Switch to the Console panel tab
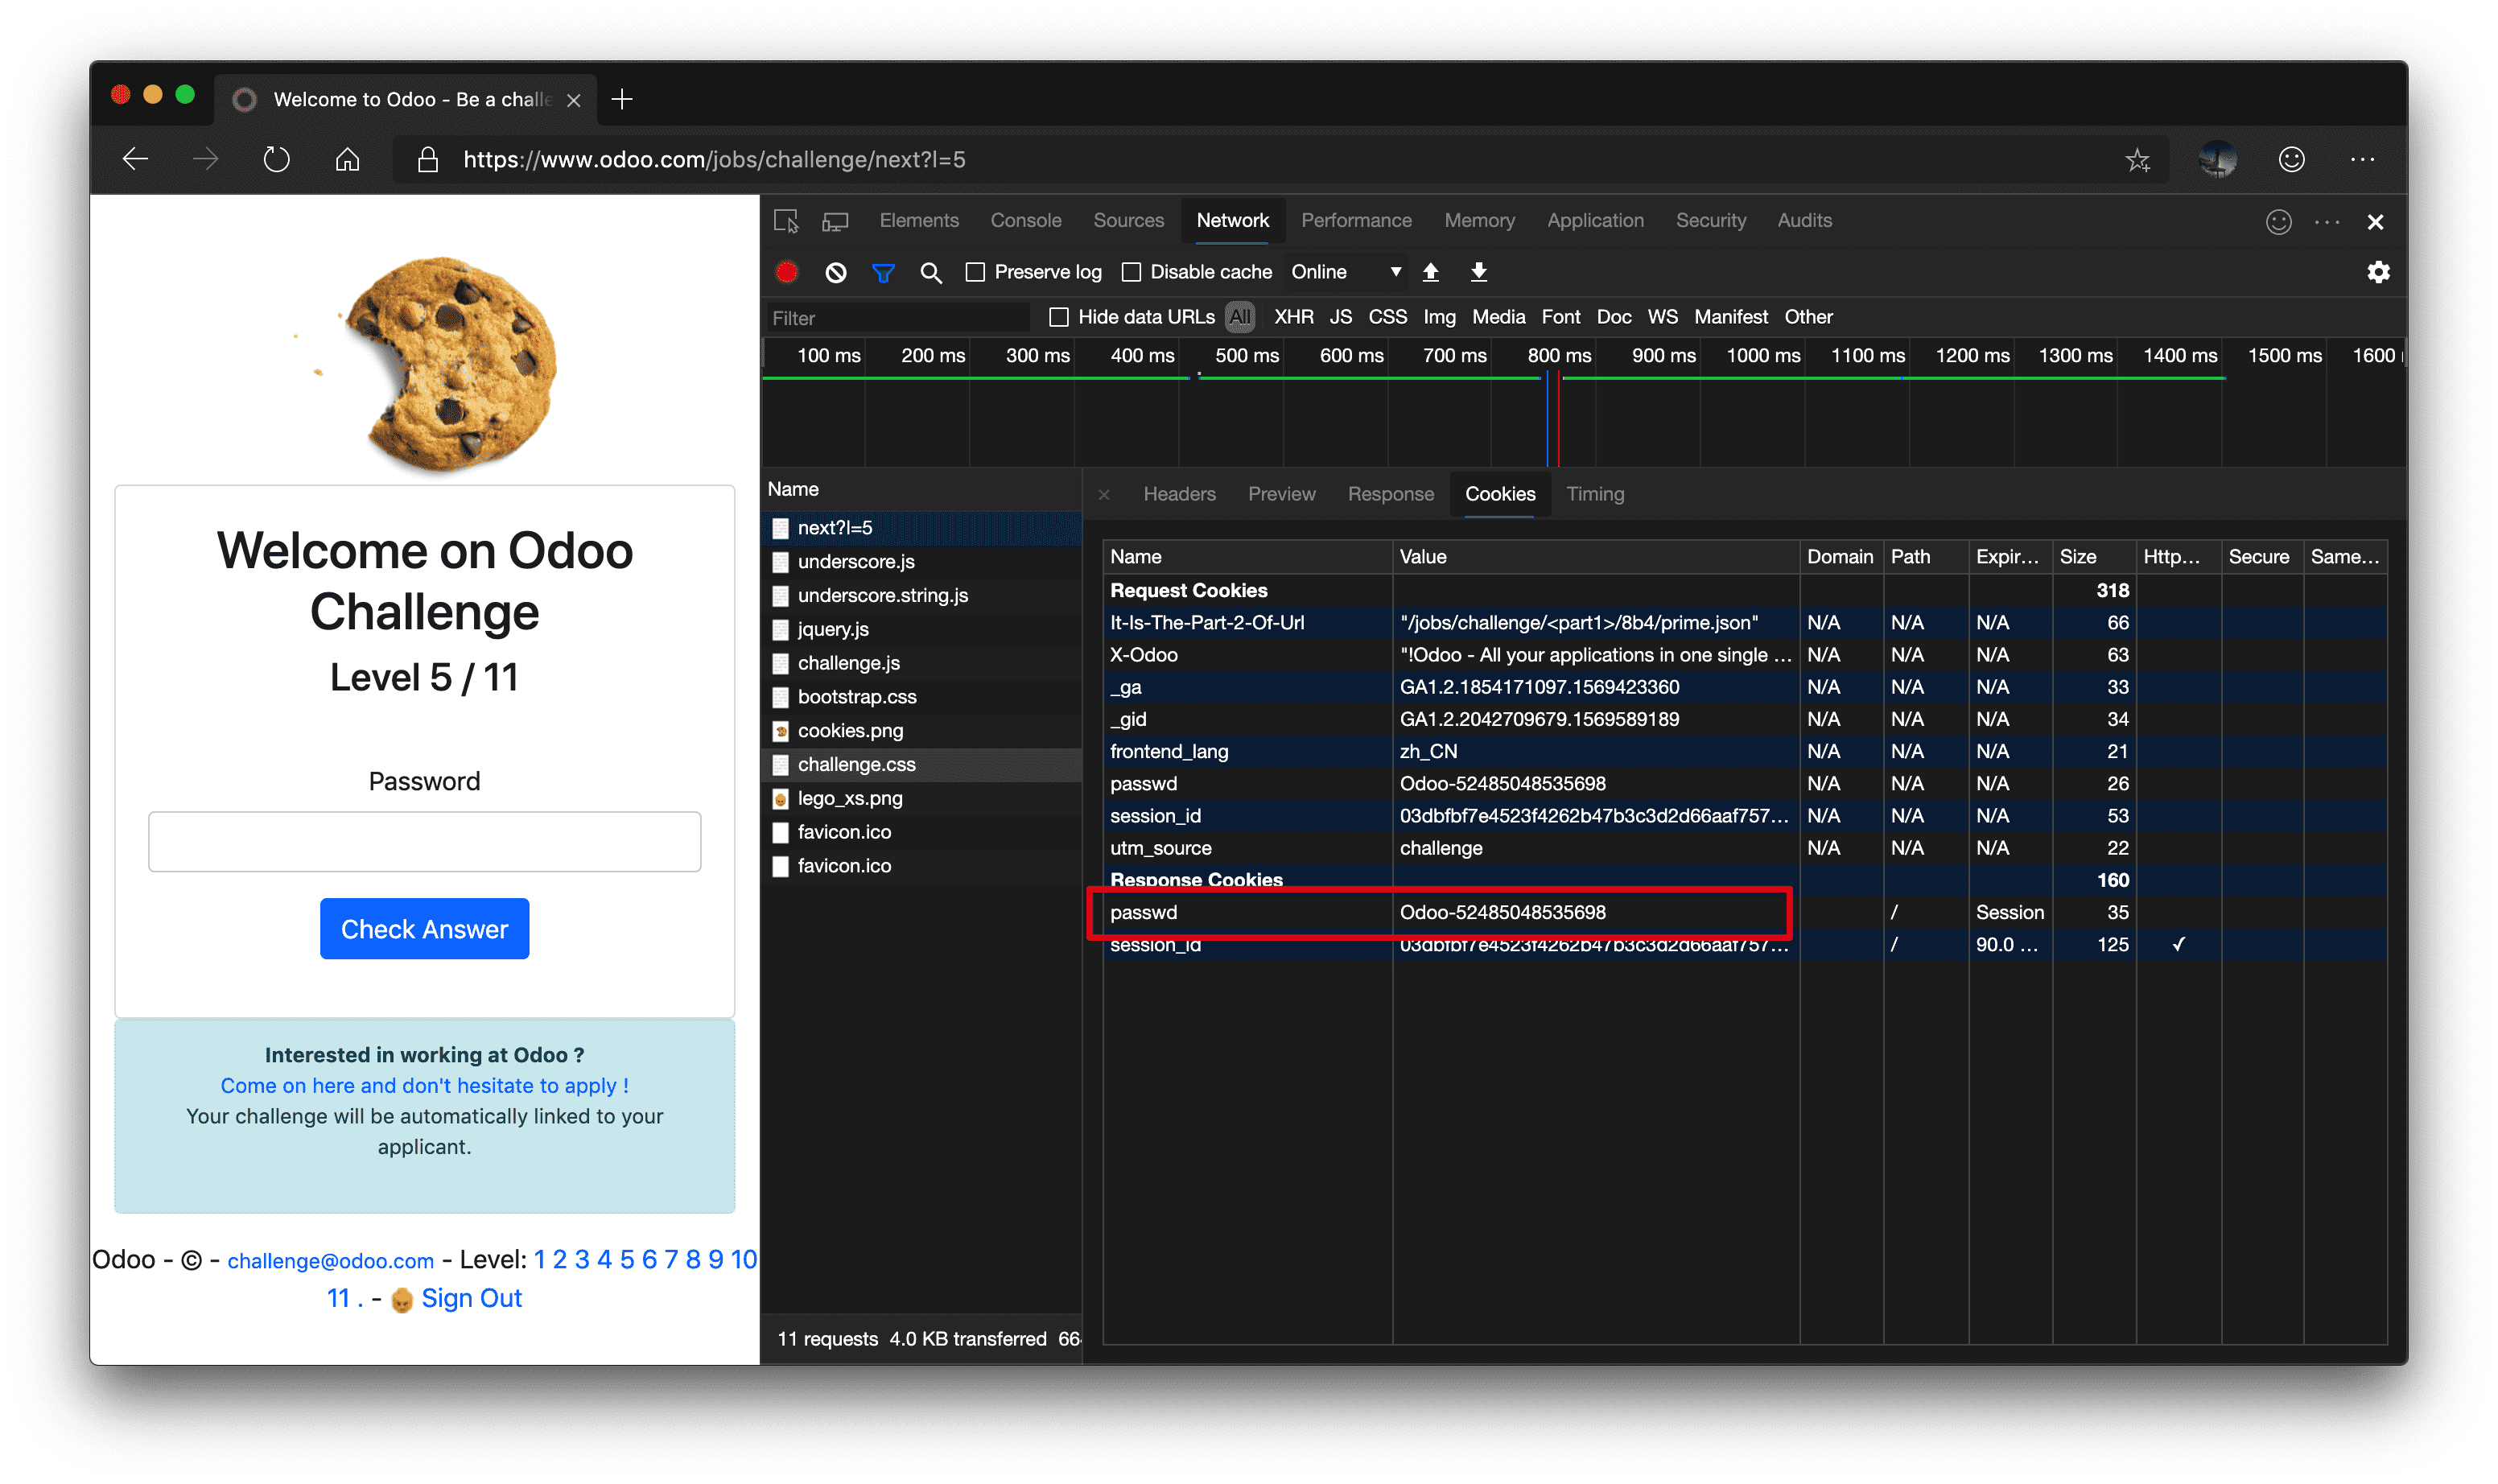Screen dimensions: 2498x1484 (x=1025, y=220)
